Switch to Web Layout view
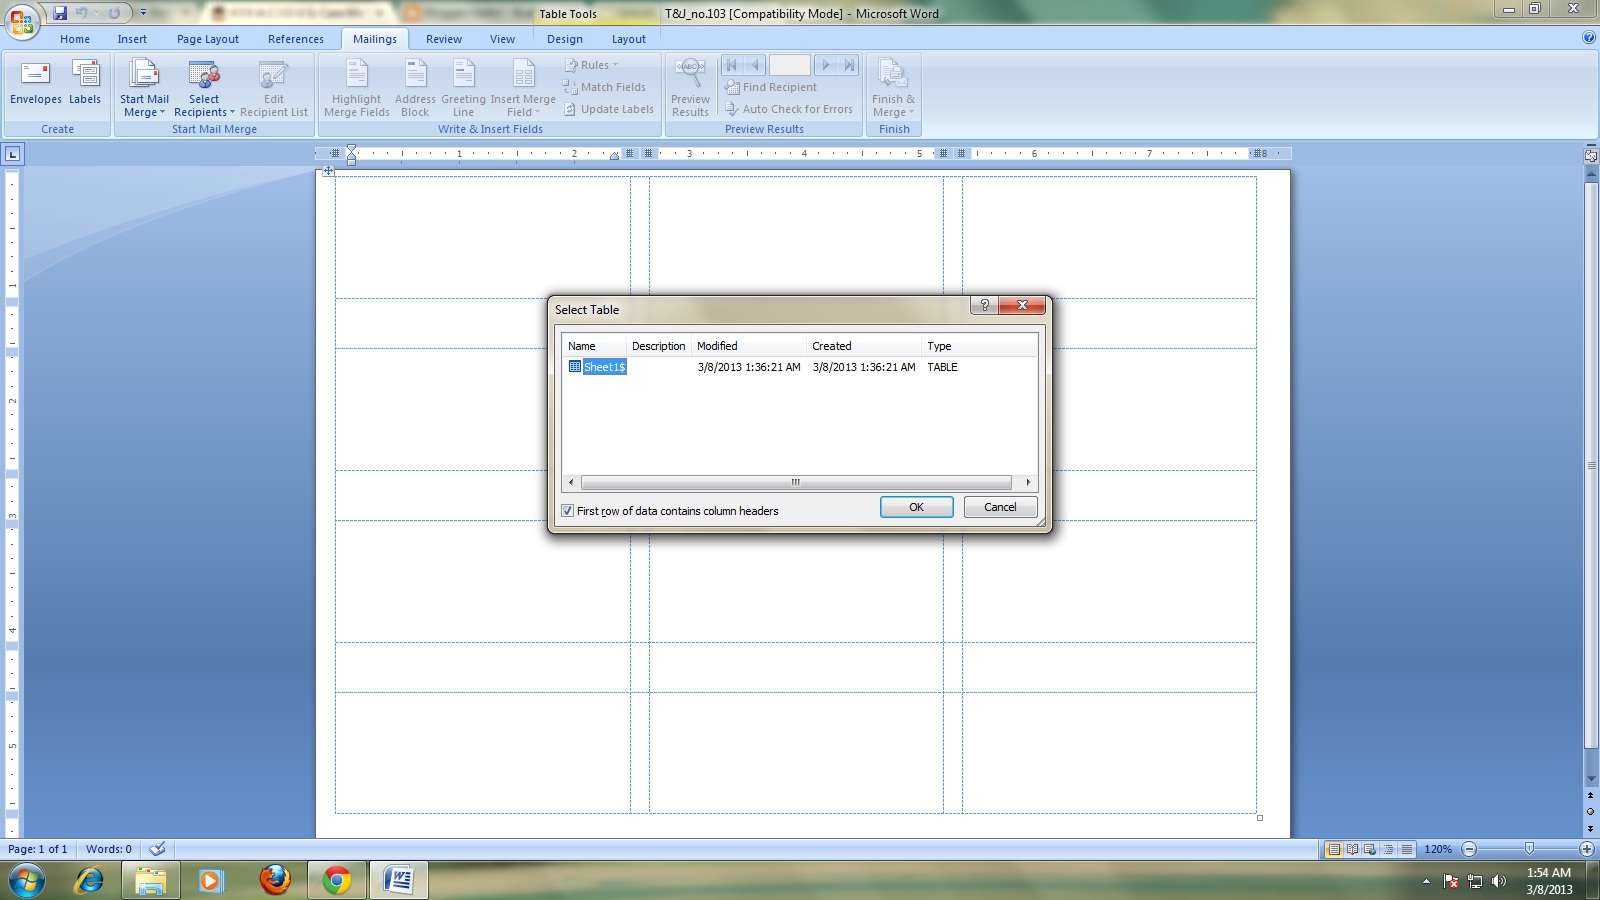This screenshot has height=900, width=1600. coord(1370,849)
